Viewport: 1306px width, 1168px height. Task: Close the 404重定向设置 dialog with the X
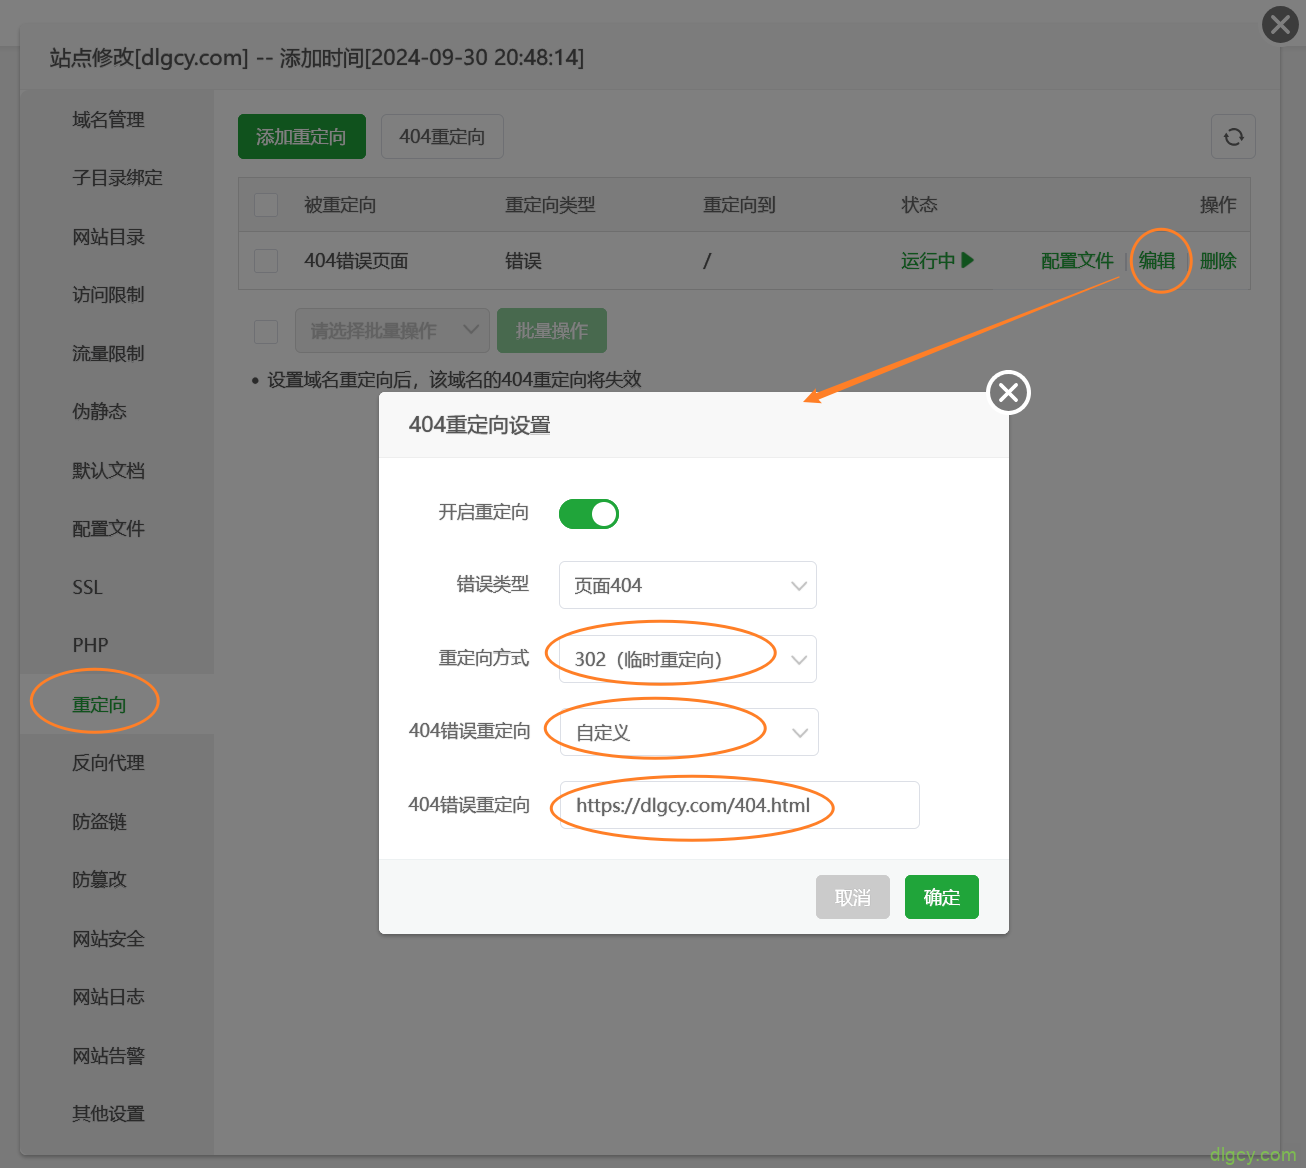(1009, 393)
